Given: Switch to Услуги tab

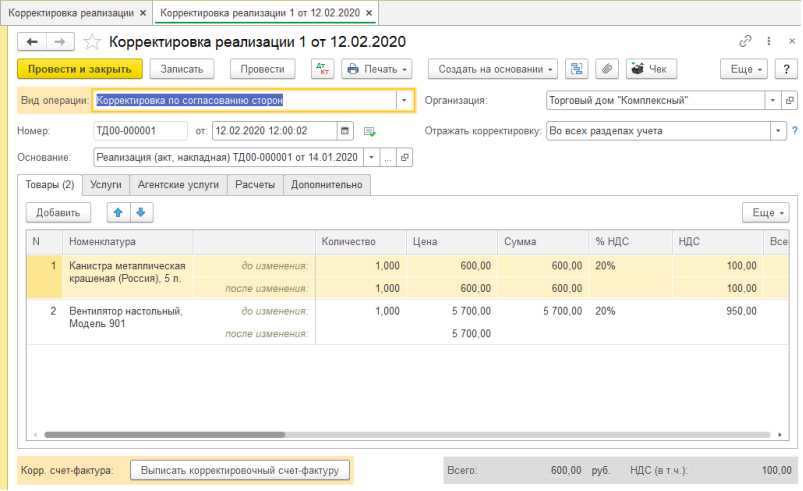Looking at the screenshot, I should coord(105,185).
